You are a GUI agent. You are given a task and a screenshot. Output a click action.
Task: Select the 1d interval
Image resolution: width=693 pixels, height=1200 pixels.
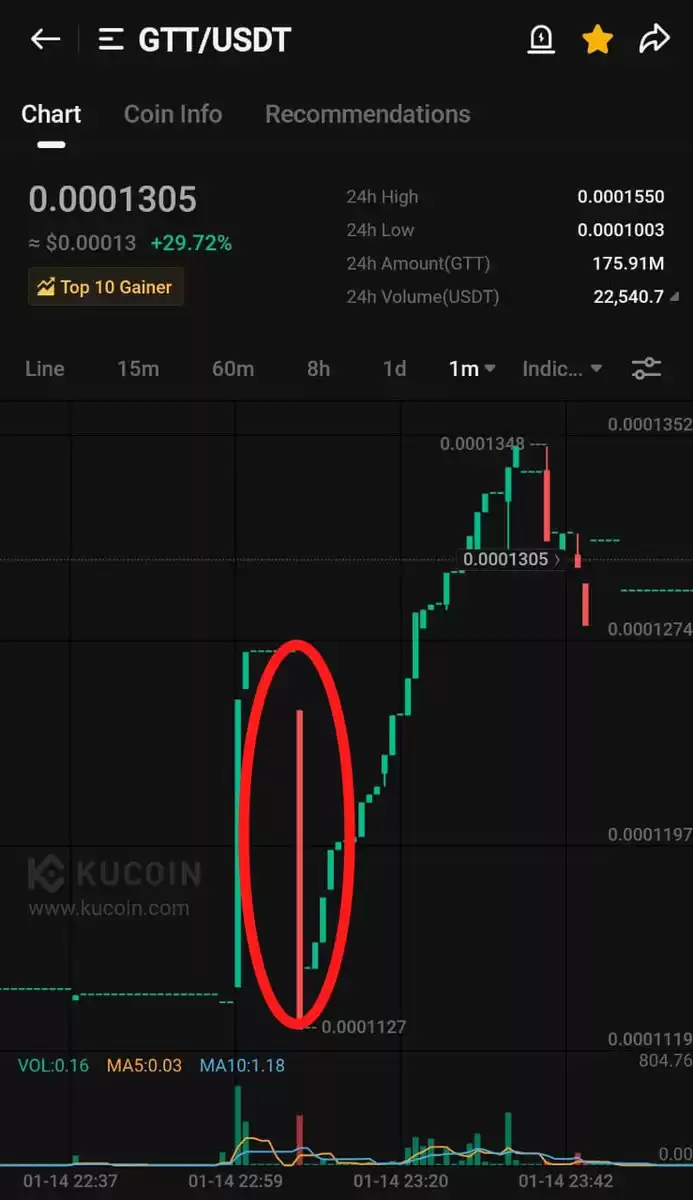(x=395, y=368)
